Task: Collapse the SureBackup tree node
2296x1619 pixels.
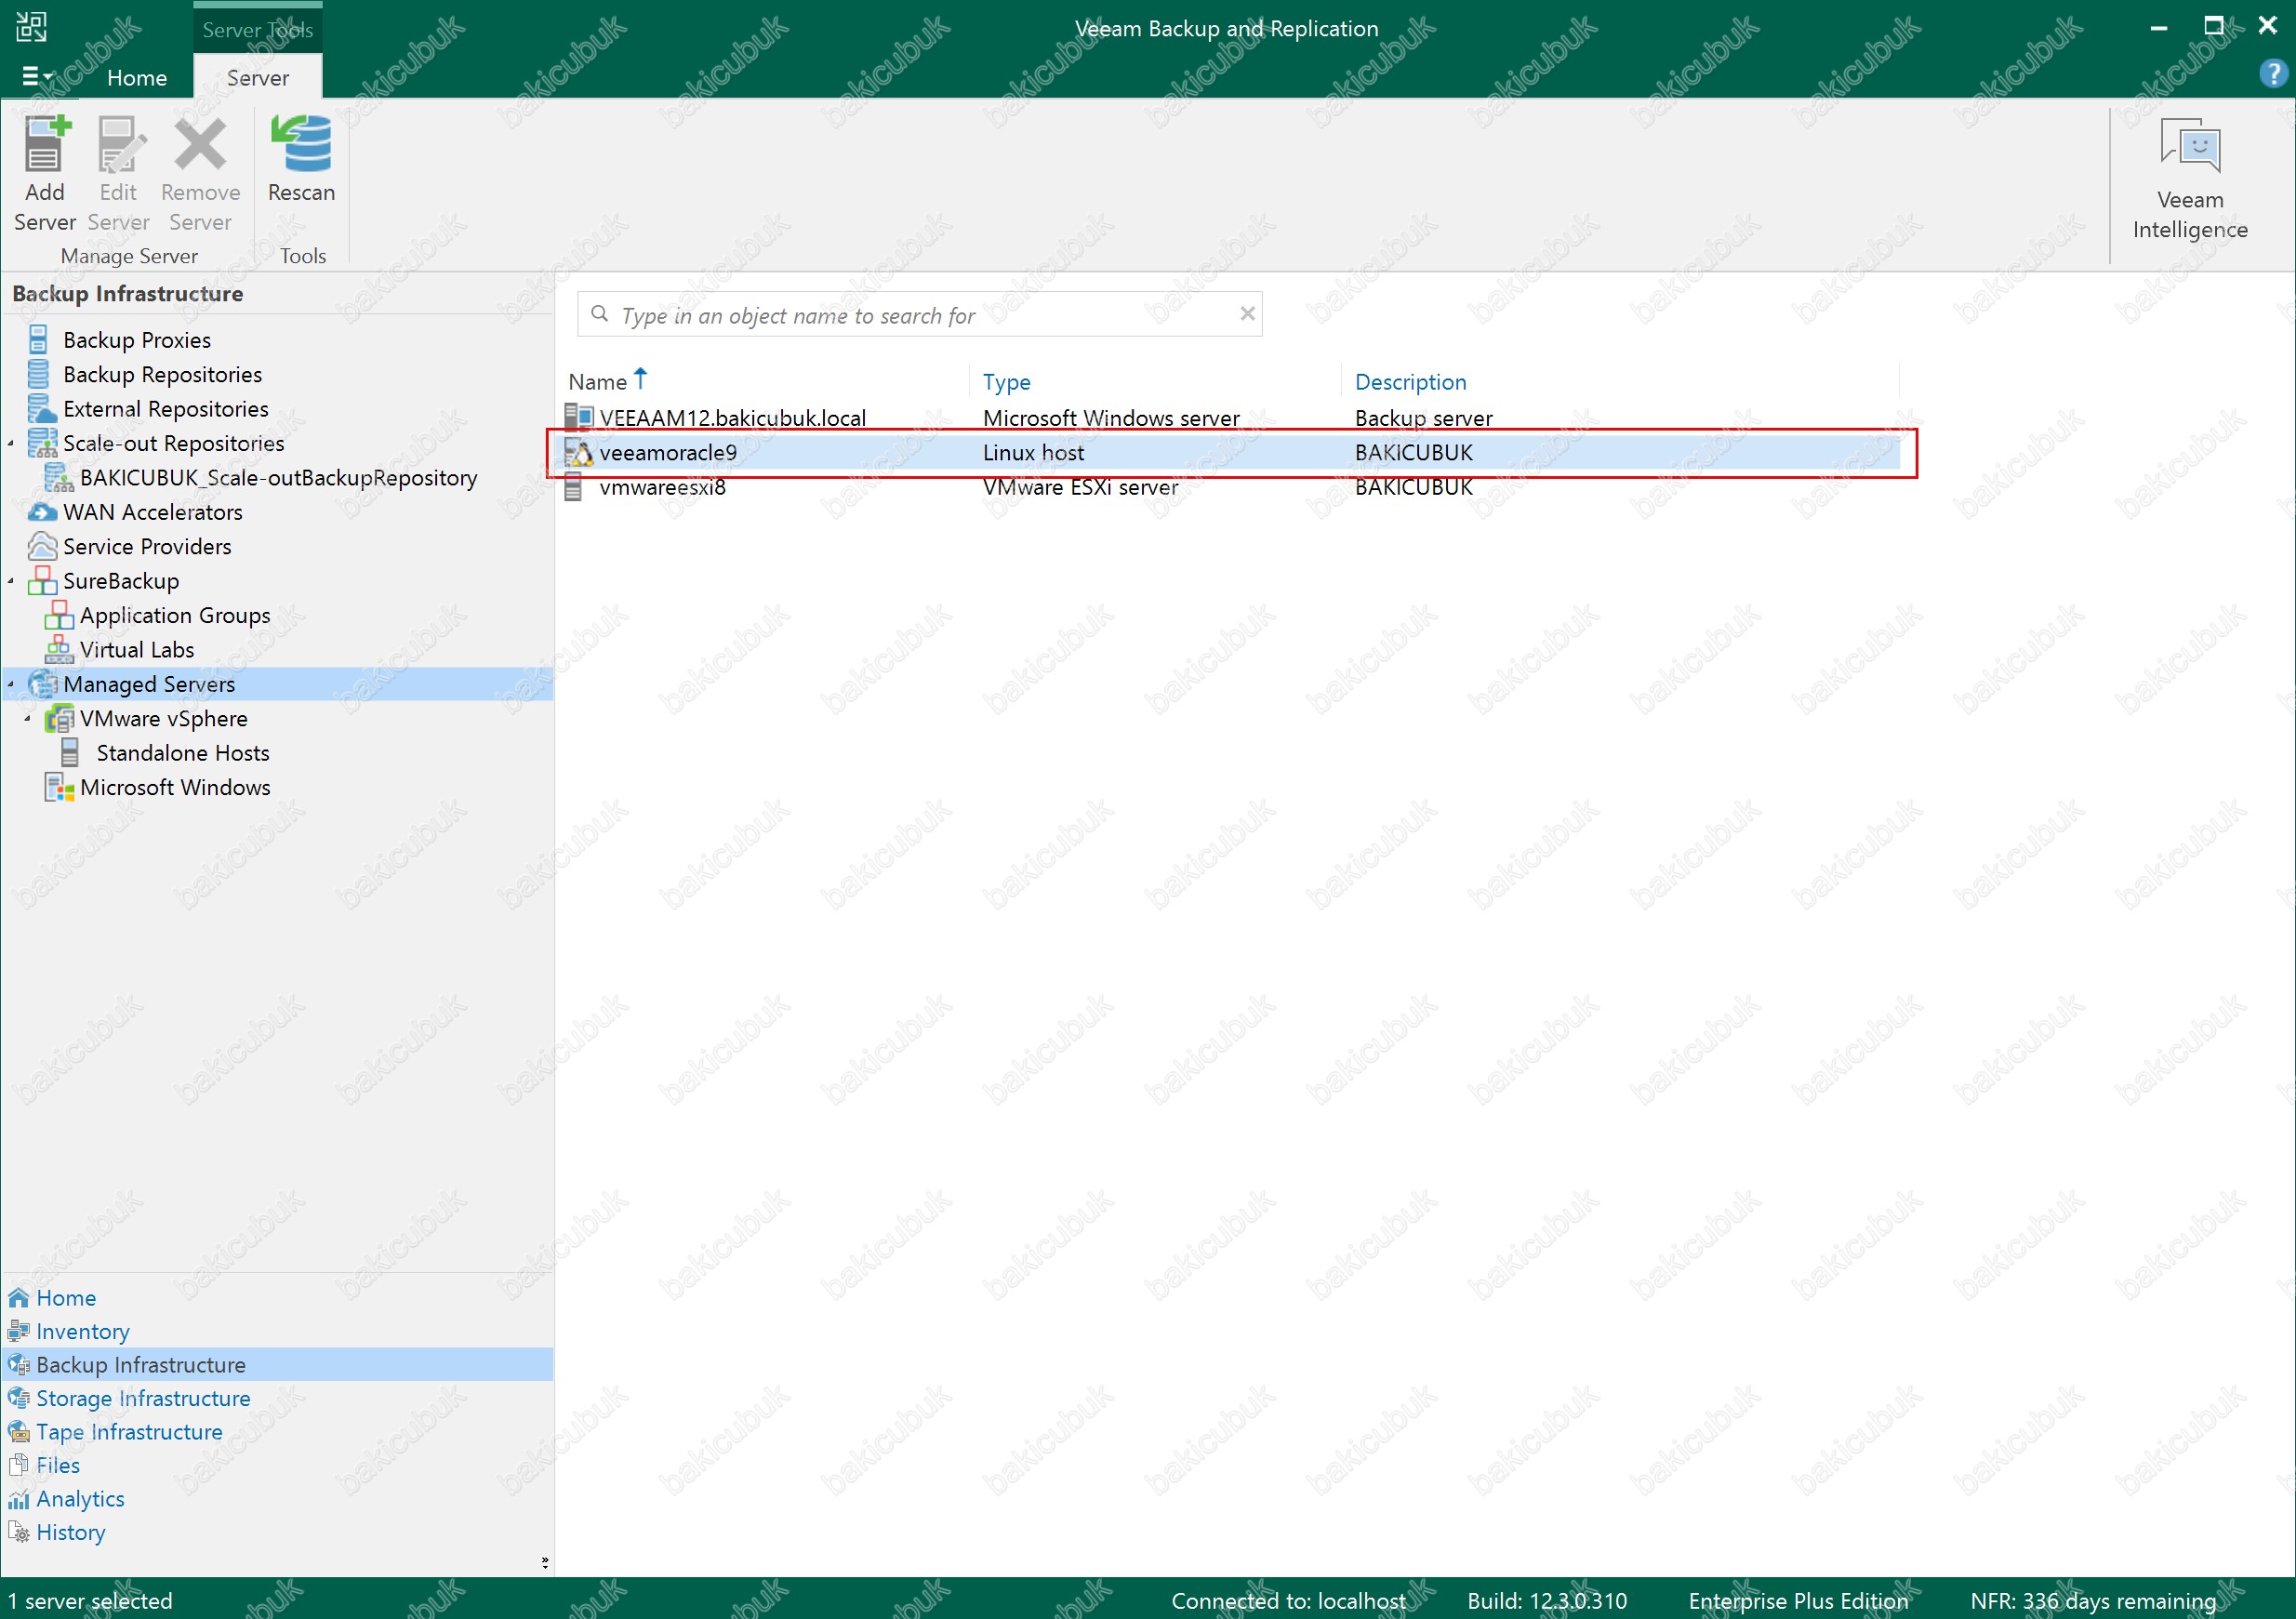Action: pos(11,581)
